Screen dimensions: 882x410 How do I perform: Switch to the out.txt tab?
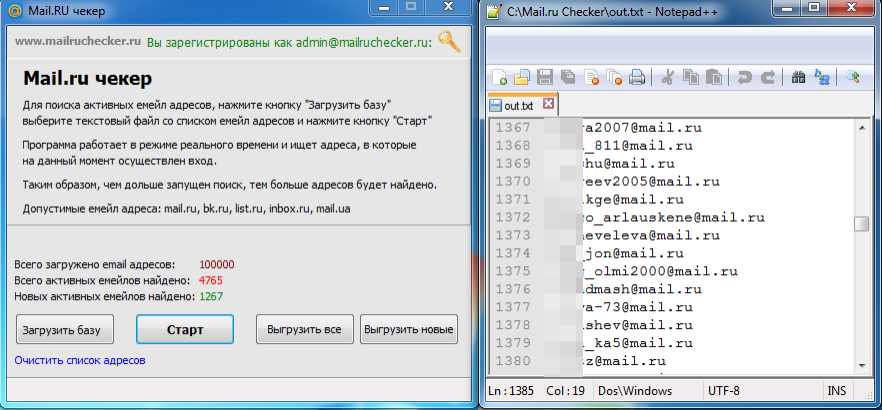point(523,105)
